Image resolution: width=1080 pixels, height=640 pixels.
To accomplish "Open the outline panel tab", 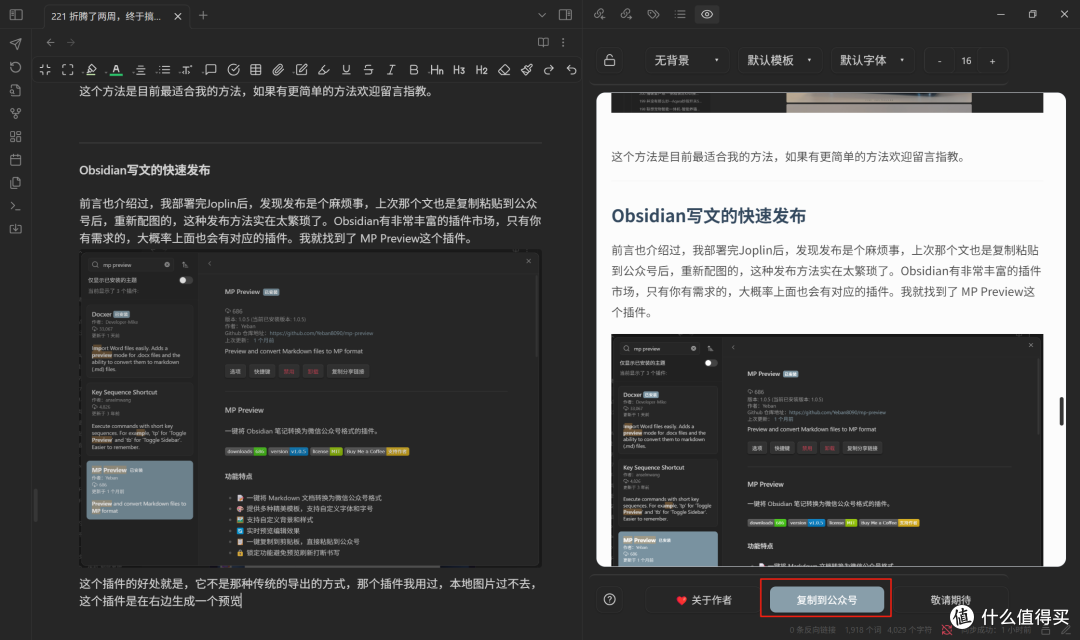I will 680,14.
